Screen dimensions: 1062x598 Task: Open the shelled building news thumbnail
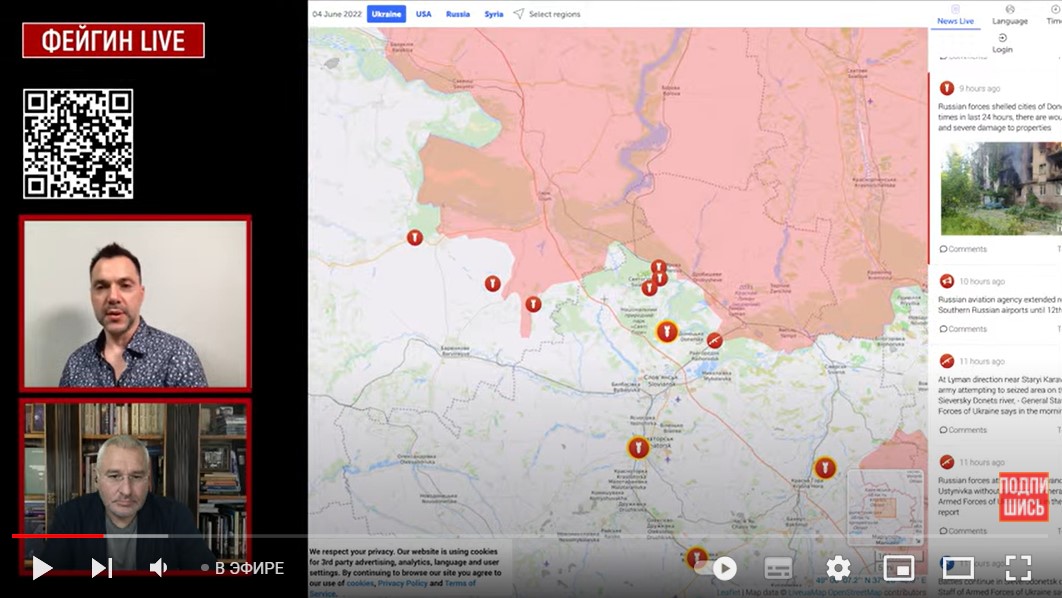[x=1000, y=188]
